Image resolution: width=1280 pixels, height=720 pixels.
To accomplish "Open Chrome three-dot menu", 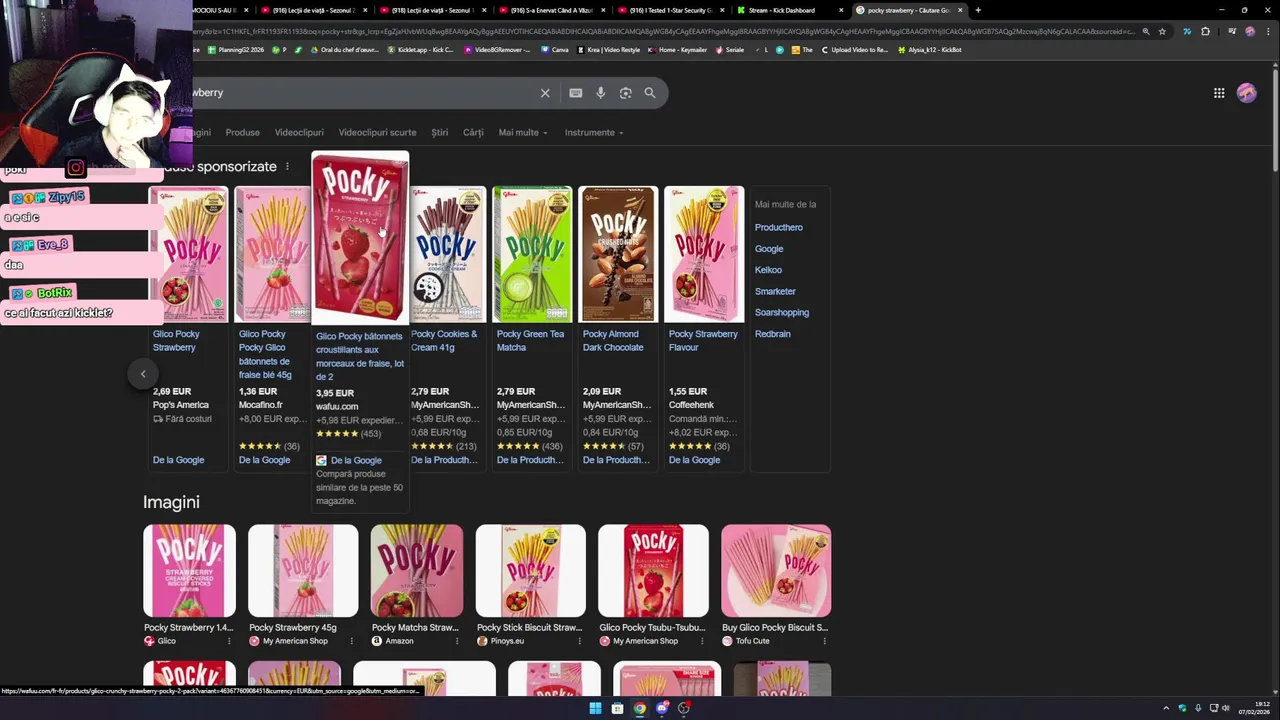I will pyautogui.click(x=1268, y=31).
